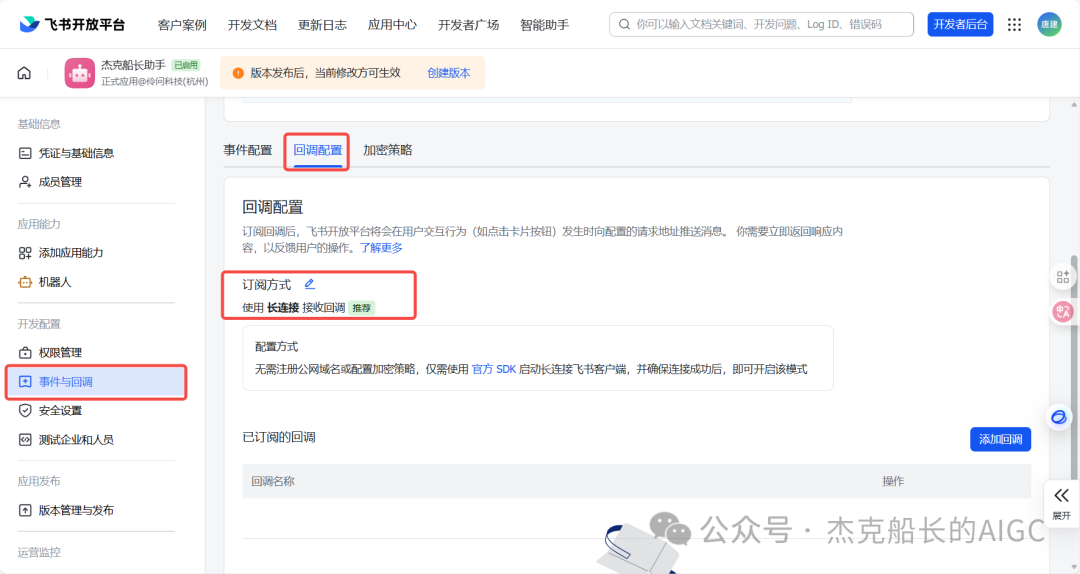Screen dimensions: 1080x574
Task: Click the 了解更多 link
Action: [381, 248]
